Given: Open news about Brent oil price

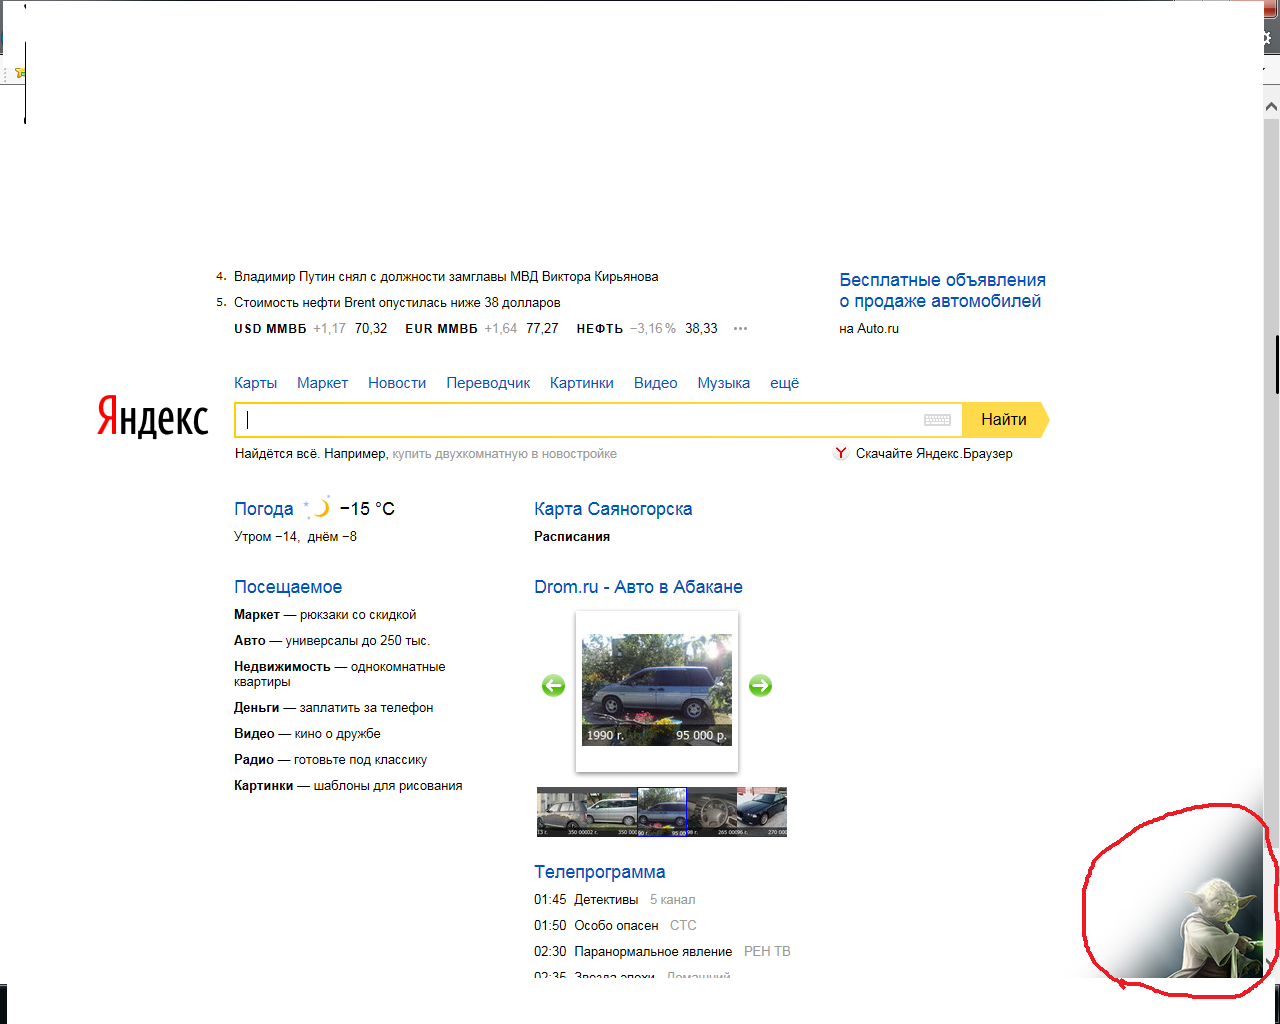Looking at the screenshot, I should 397,303.
